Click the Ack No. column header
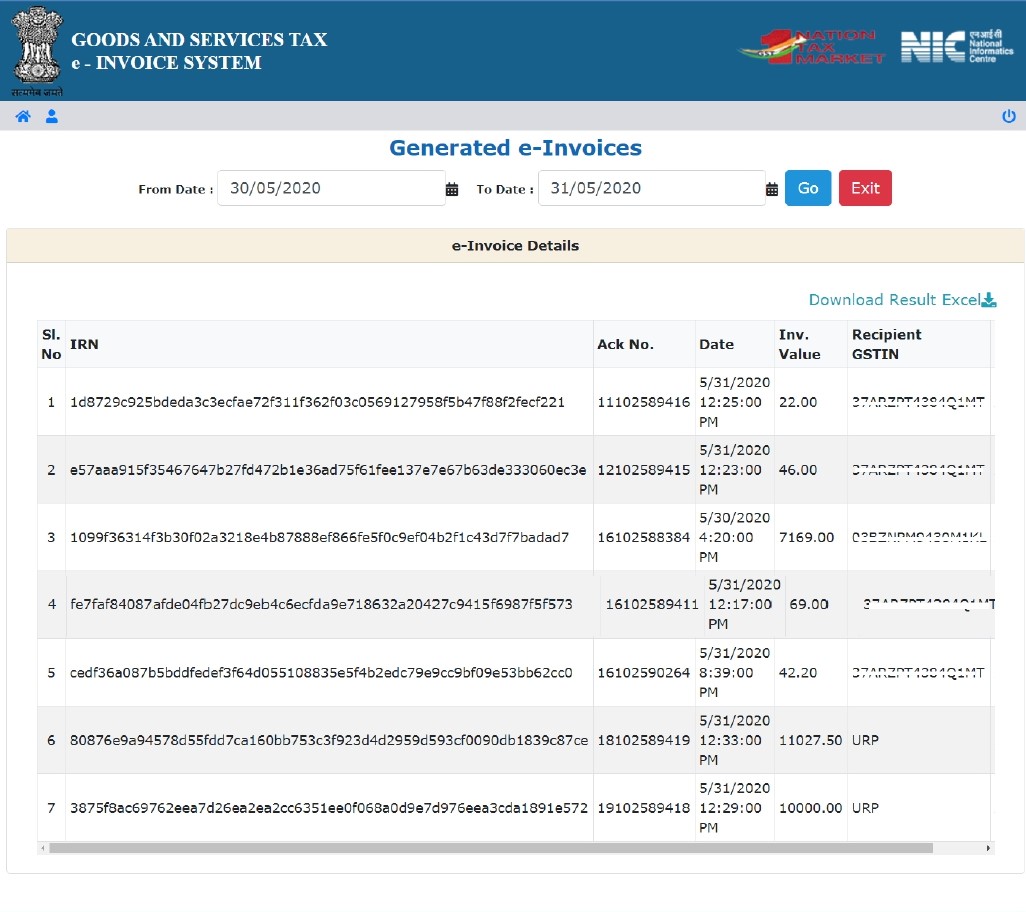 [625, 344]
